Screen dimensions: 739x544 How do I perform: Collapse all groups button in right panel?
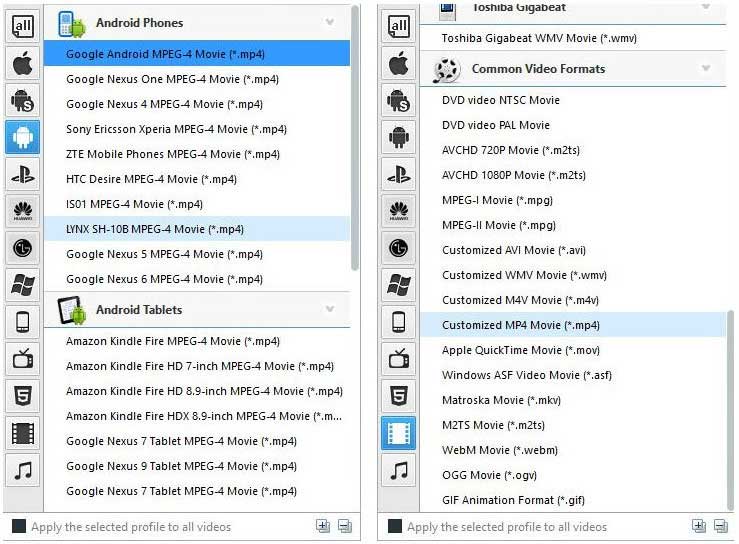(721, 526)
